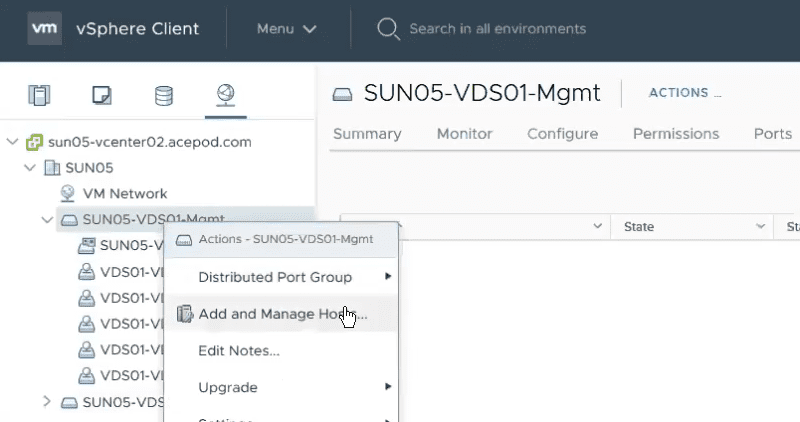Screen dimensions: 800x422
Task: Click the SUN05-VDS01-Mgmt page title
Action: click(x=482, y=93)
